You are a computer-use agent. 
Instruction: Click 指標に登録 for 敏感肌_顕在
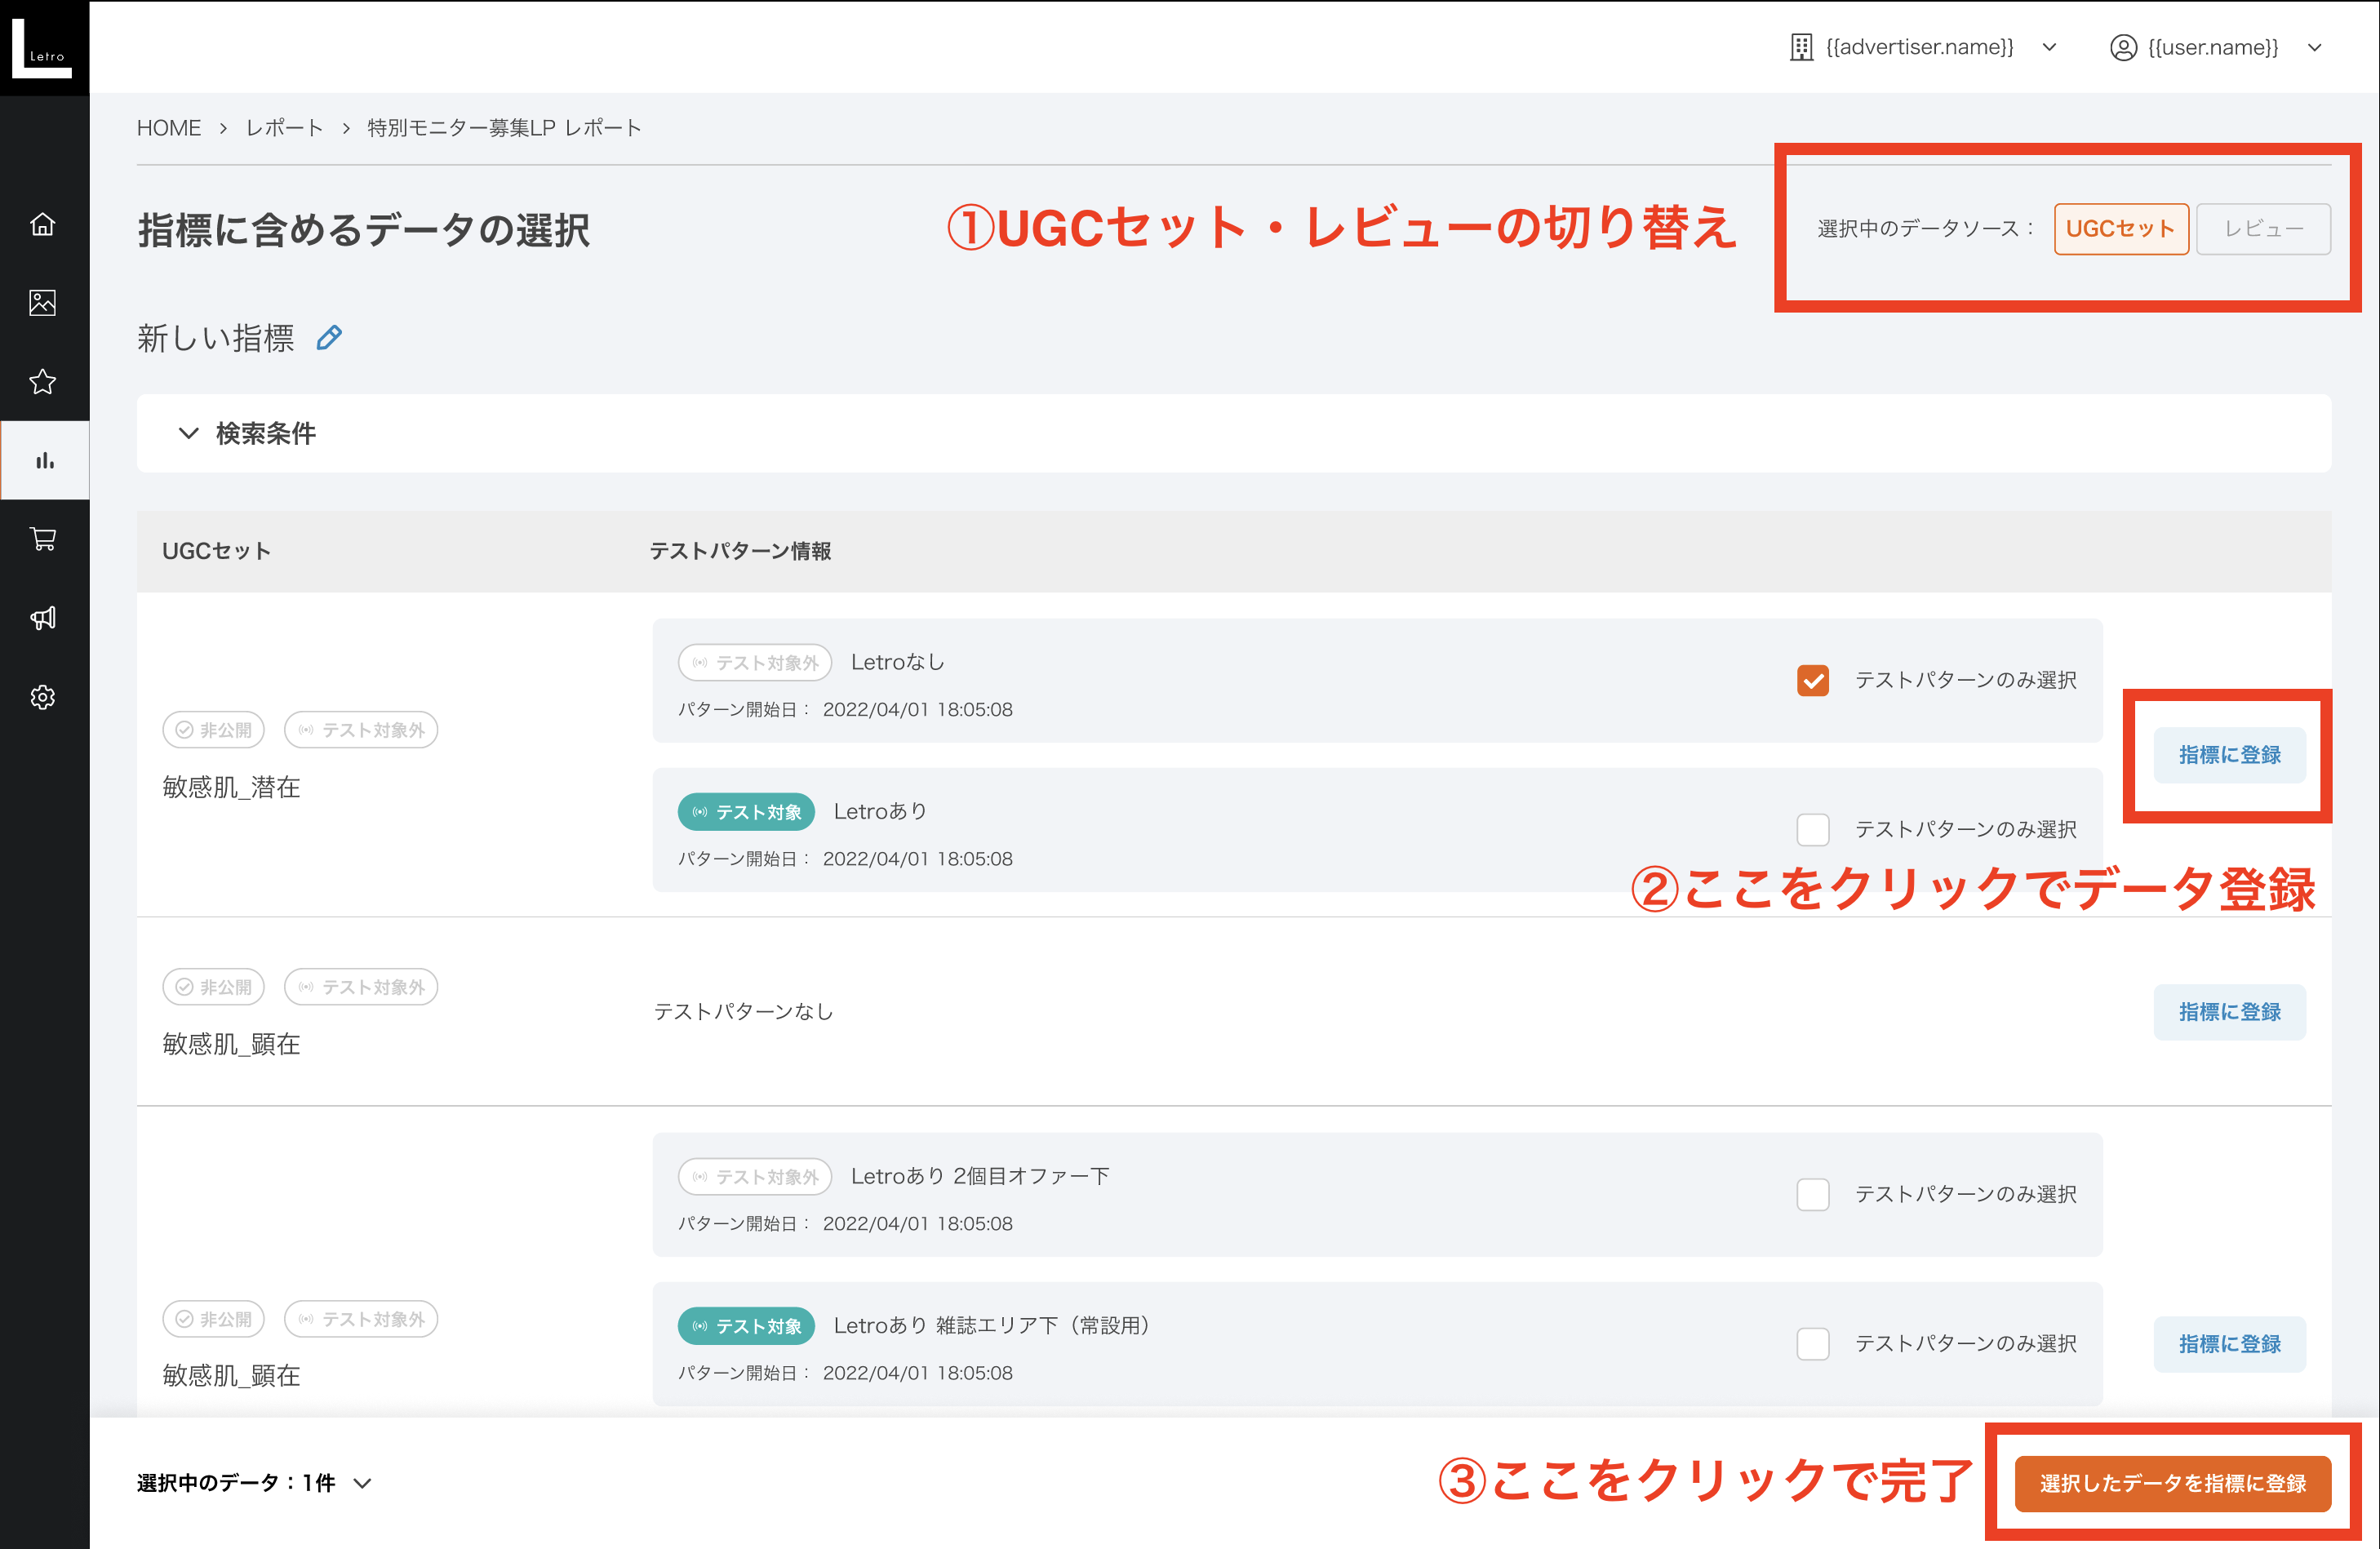2229,1011
